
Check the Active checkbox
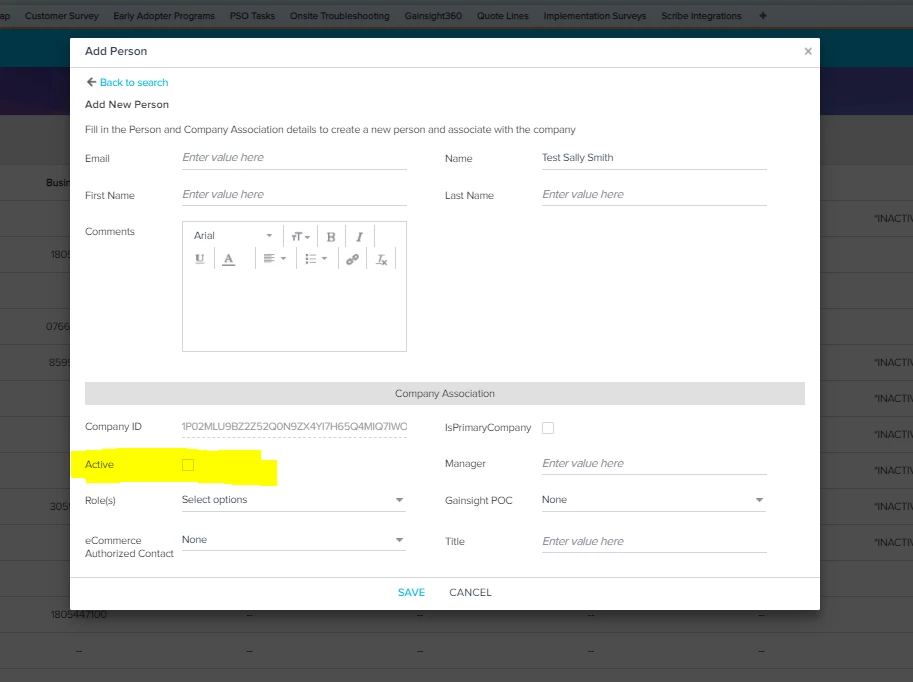point(188,465)
